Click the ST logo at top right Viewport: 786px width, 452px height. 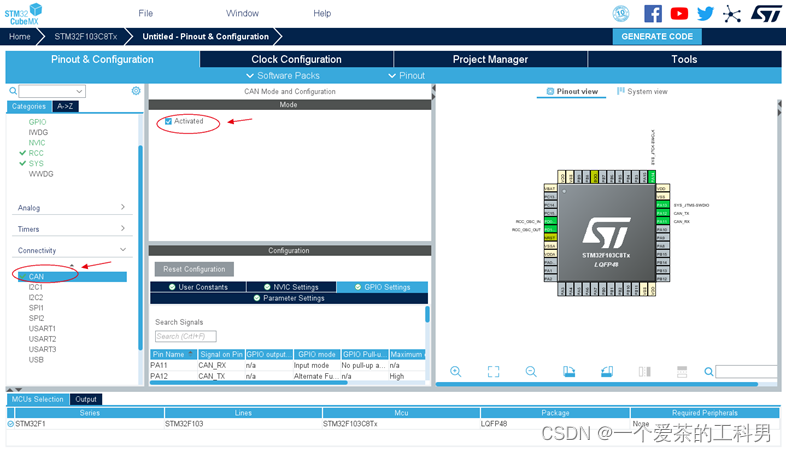tap(765, 14)
